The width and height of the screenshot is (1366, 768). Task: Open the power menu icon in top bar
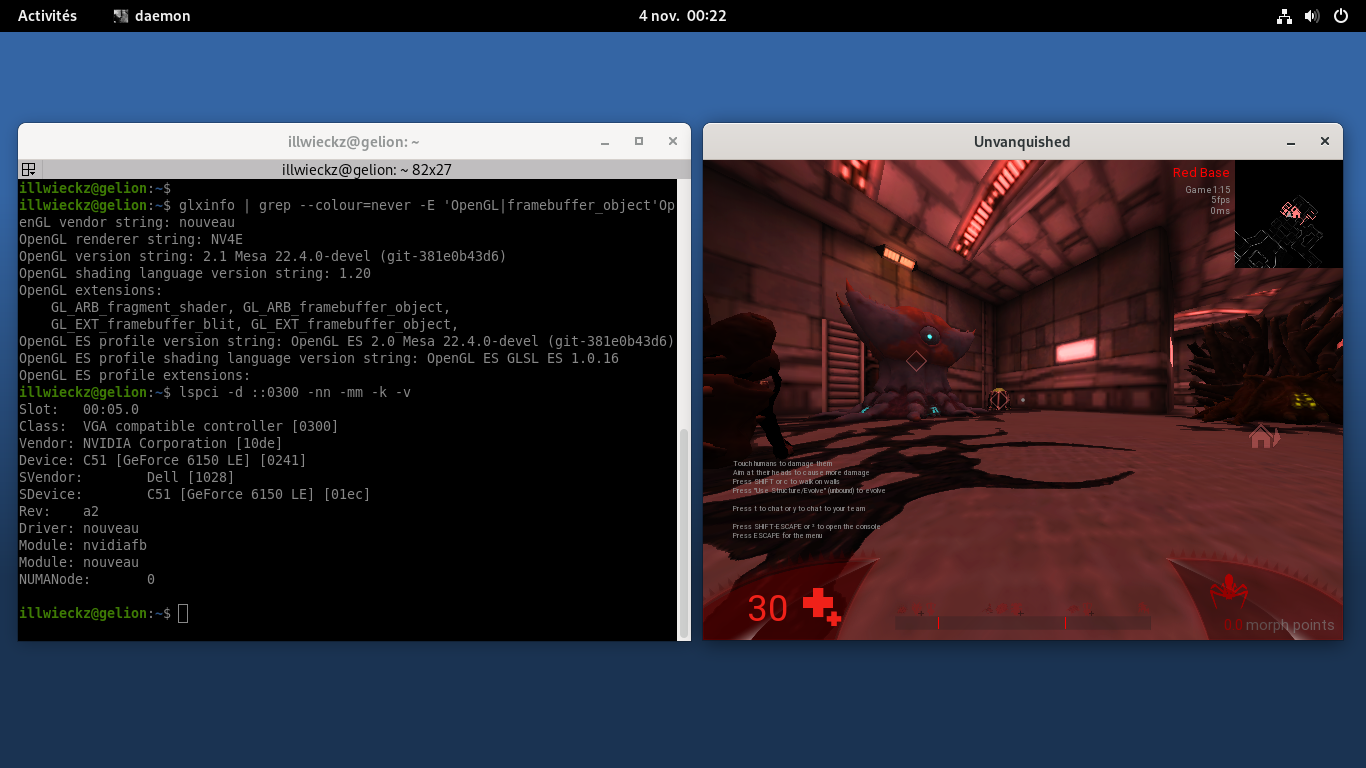[1340, 16]
